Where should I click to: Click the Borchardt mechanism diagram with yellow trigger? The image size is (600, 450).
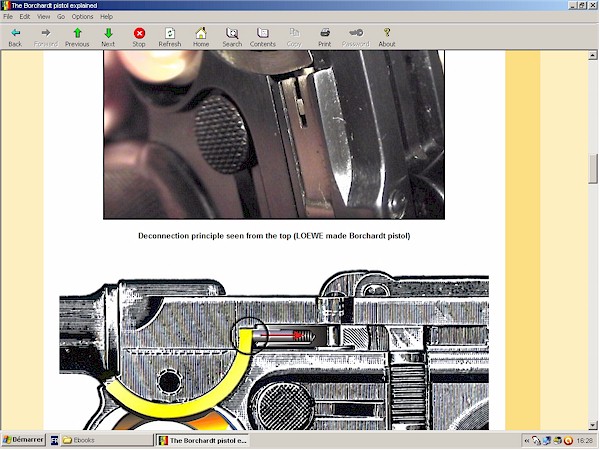click(274, 350)
